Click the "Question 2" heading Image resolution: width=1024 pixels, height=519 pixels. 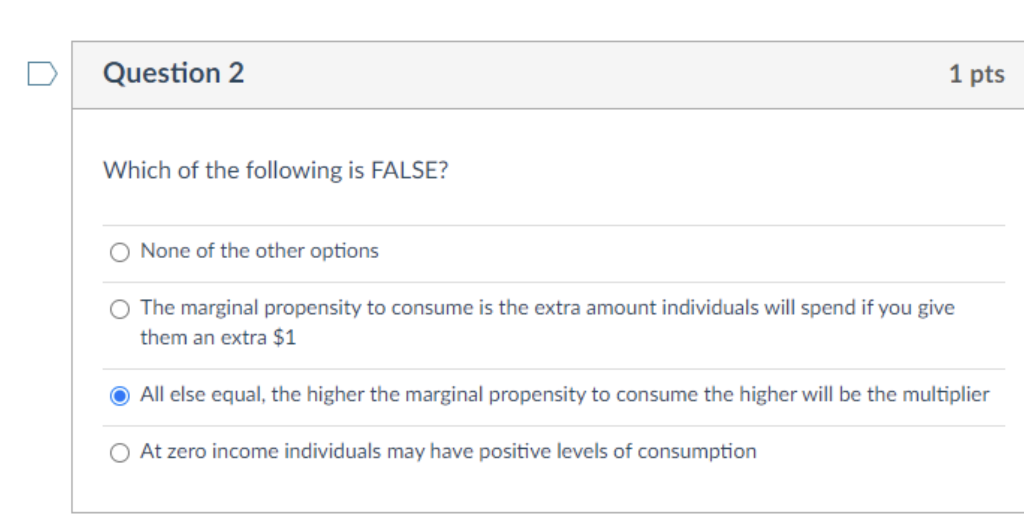173,73
